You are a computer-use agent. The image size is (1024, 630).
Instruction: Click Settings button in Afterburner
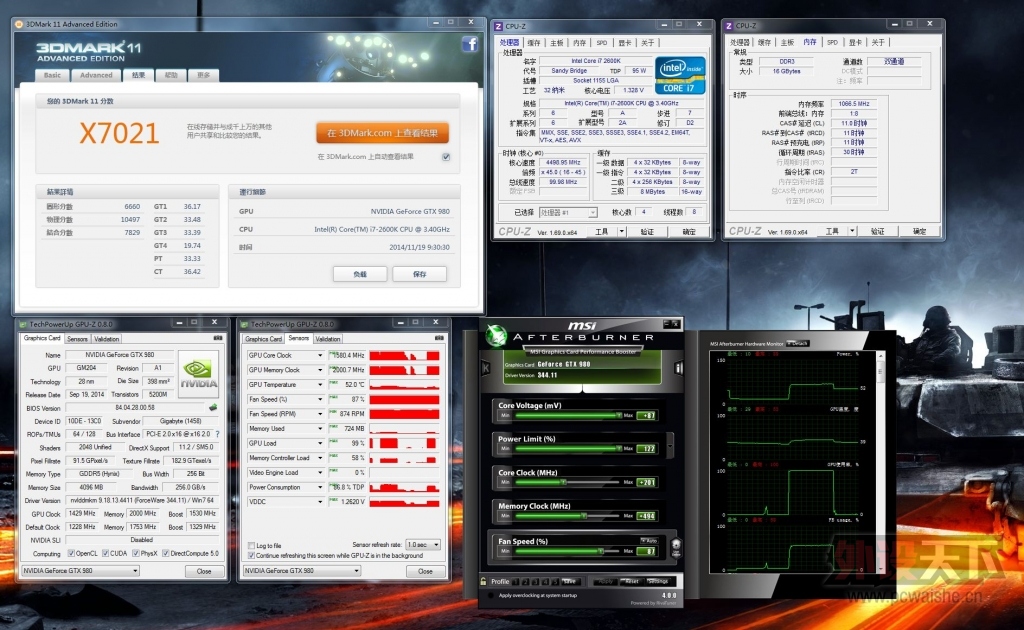coord(658,581)
